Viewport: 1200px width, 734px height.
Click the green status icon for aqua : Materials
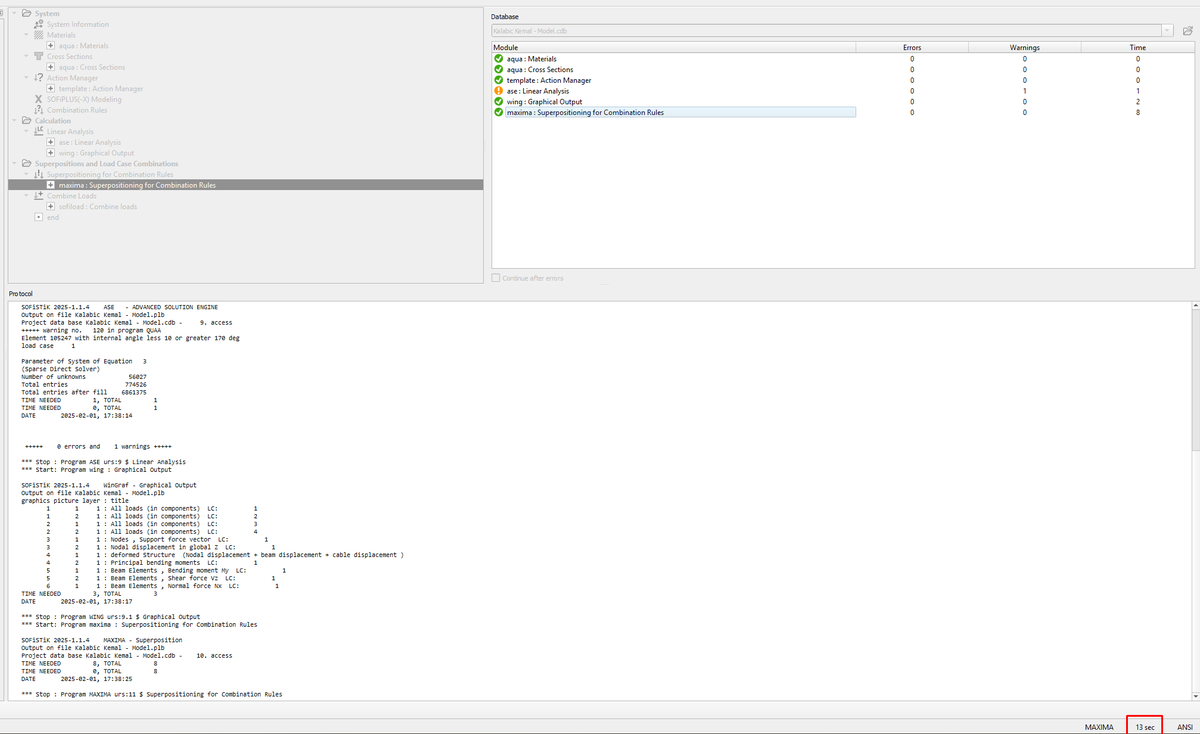(498, 59)
